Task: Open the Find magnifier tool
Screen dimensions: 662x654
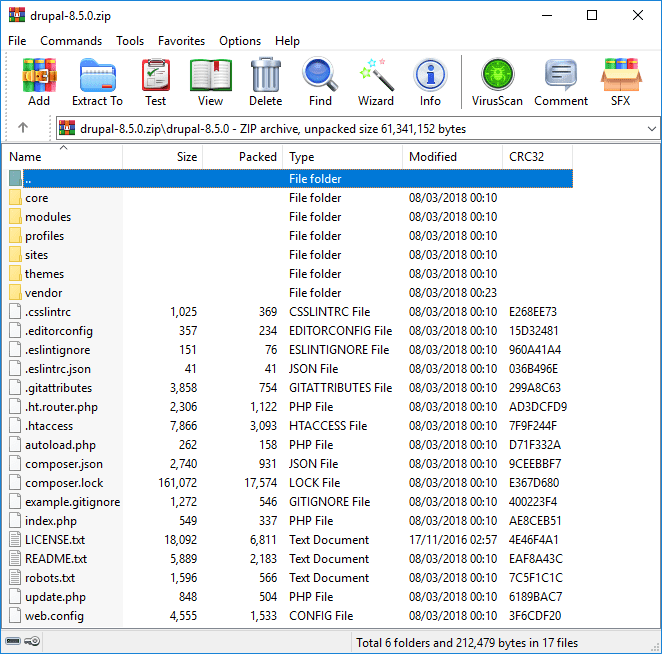Action: (x=320, y=76)
